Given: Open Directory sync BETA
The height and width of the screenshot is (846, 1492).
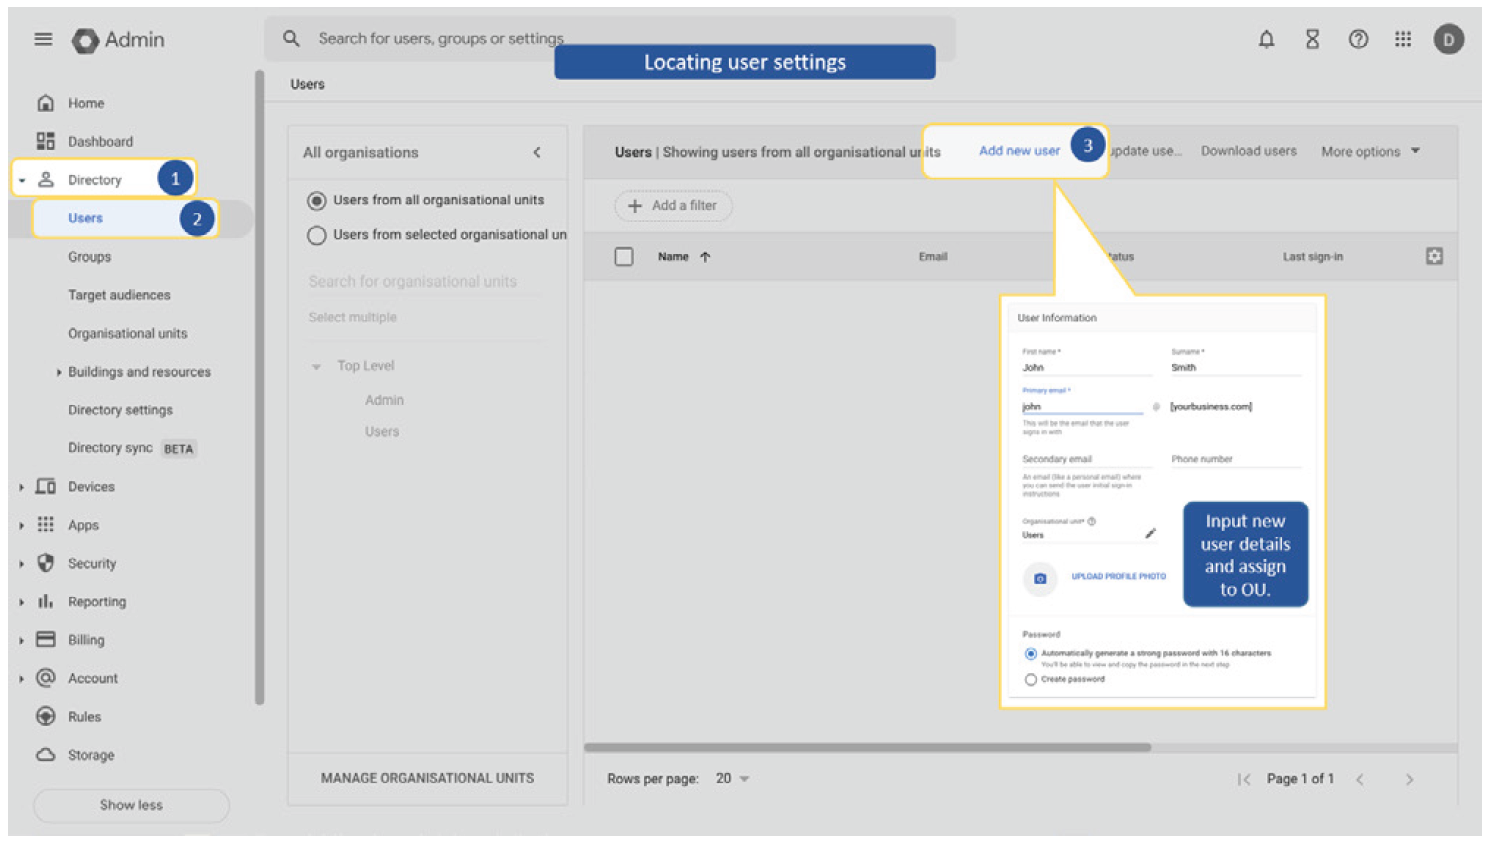Looking at the screenshot, I should (131, 448).
